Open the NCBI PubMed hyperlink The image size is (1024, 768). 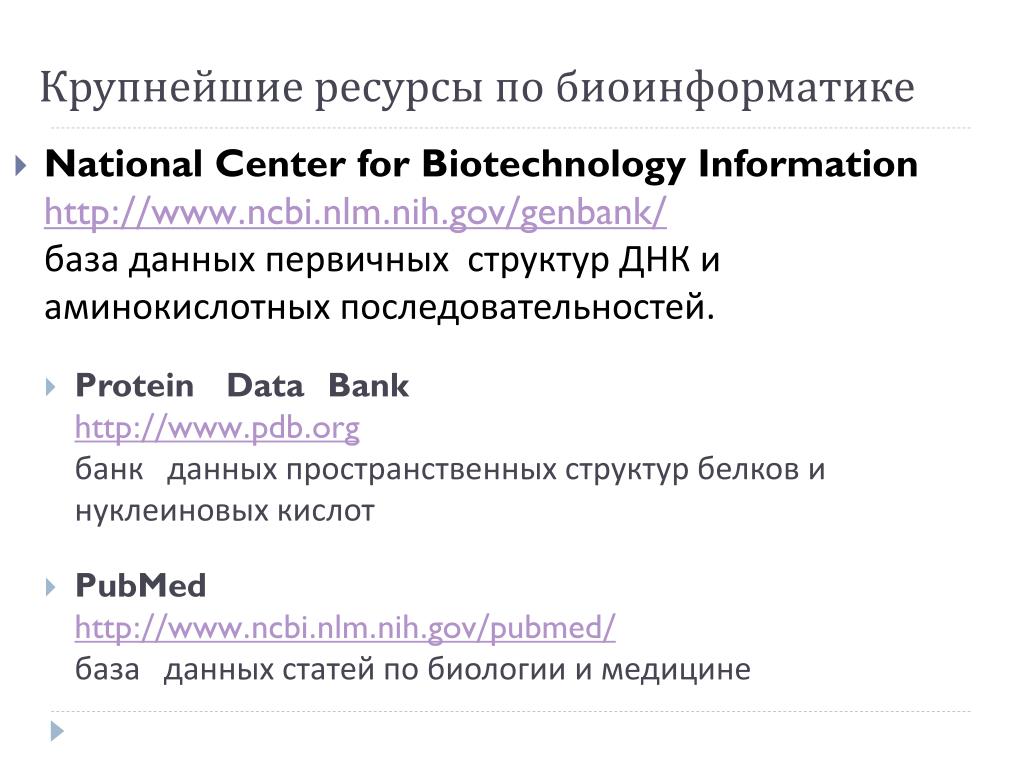[x=345, y=628]
